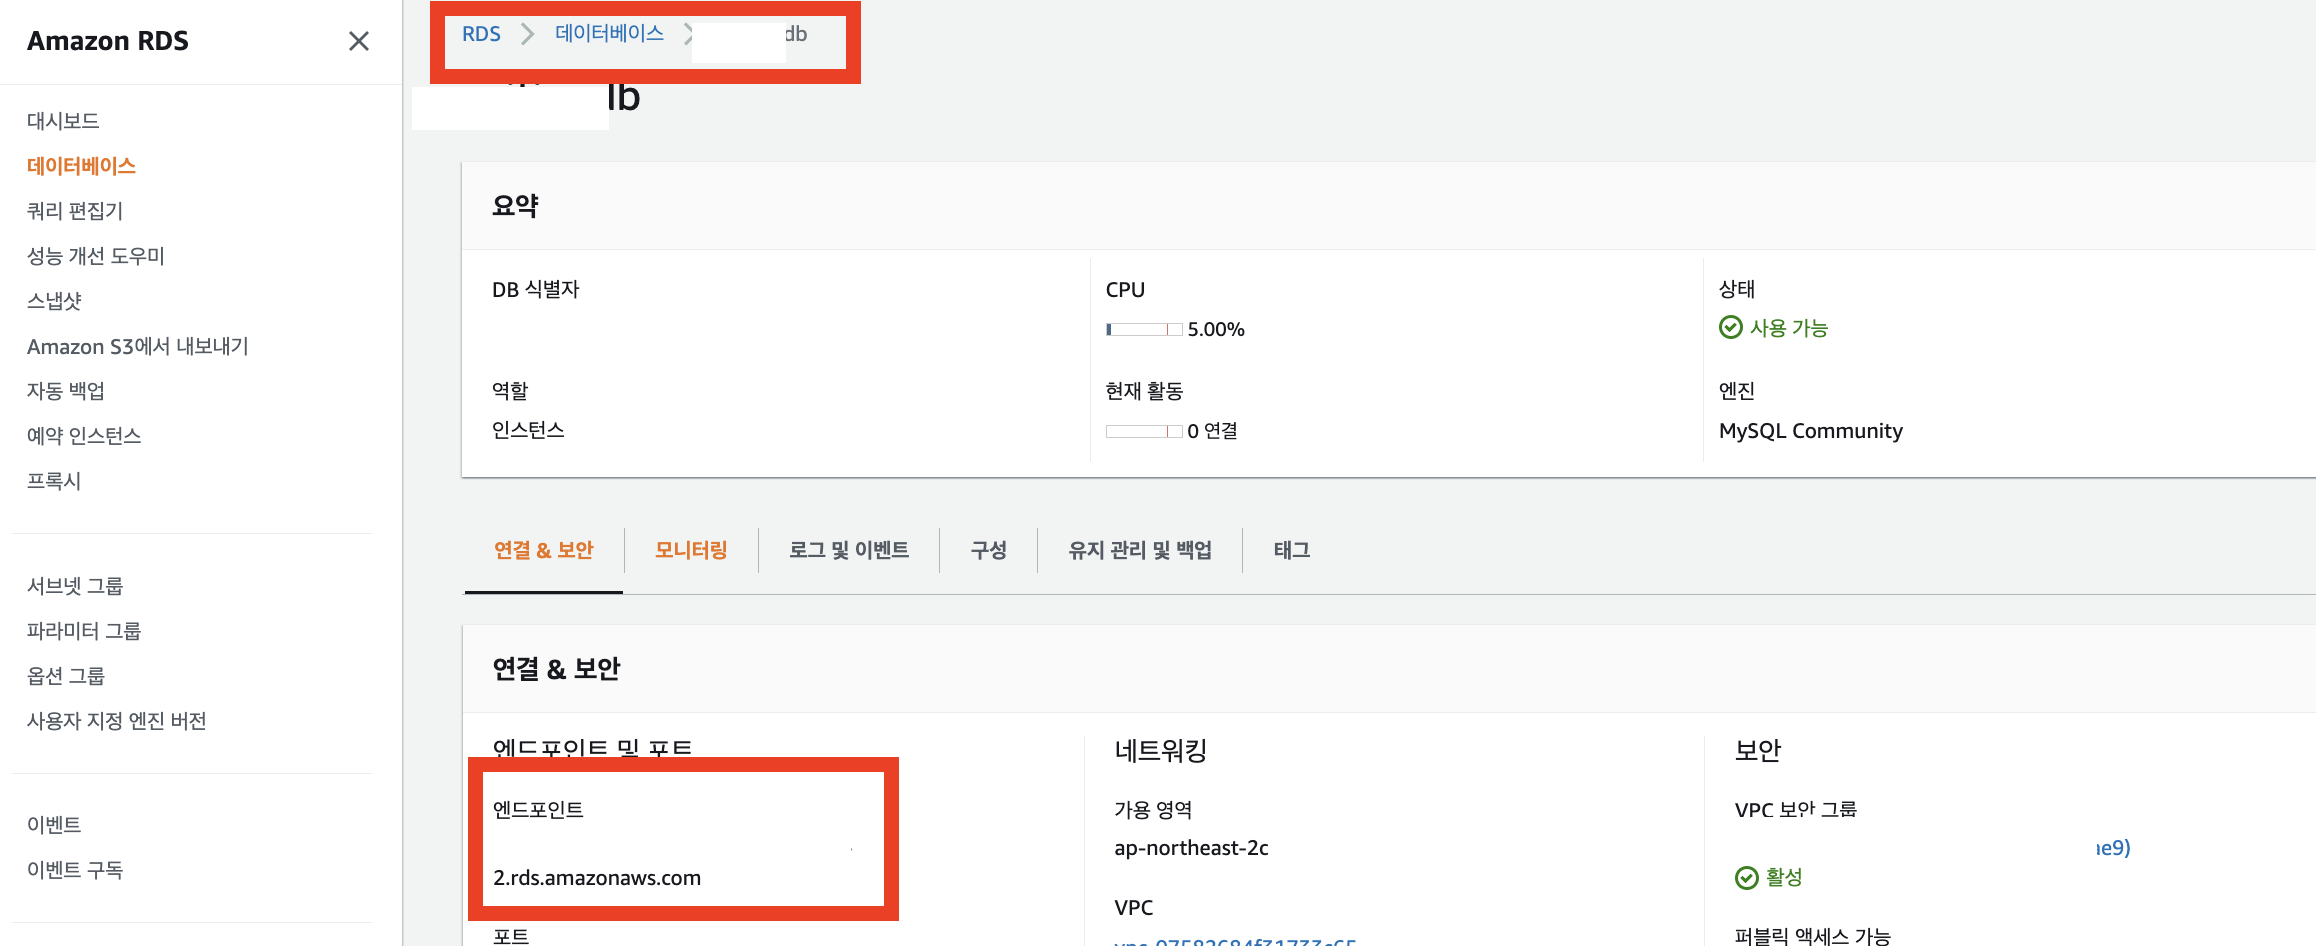The width and height of the screenshot is (2316, 946).
Task: Click the ap-northeast-2c availability zone value
Action: (1191, 848)
